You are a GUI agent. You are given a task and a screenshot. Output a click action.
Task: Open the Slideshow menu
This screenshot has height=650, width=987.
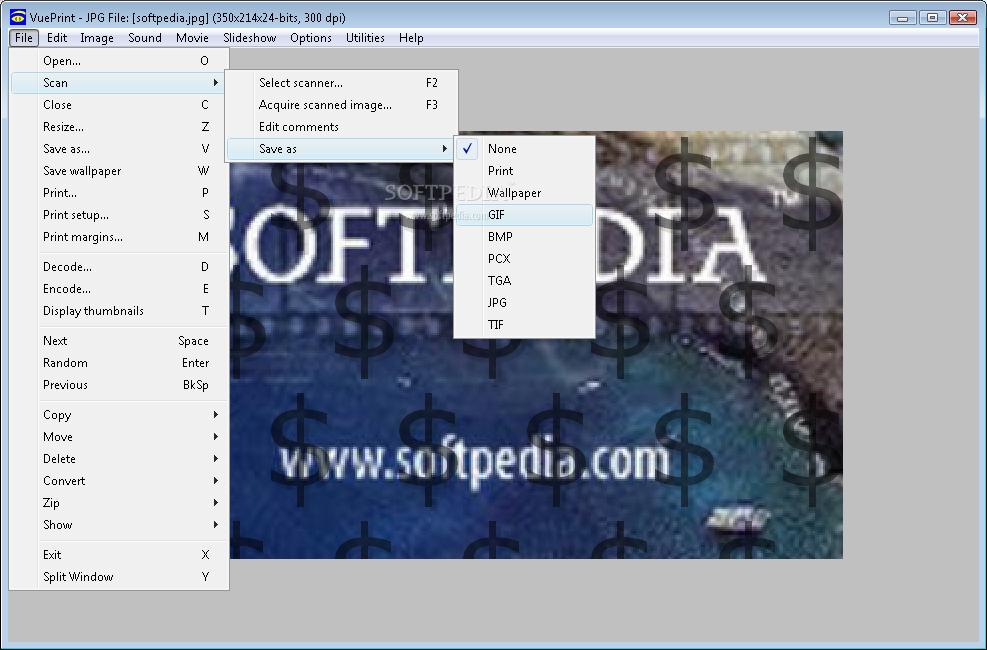(x=249, y=38)
